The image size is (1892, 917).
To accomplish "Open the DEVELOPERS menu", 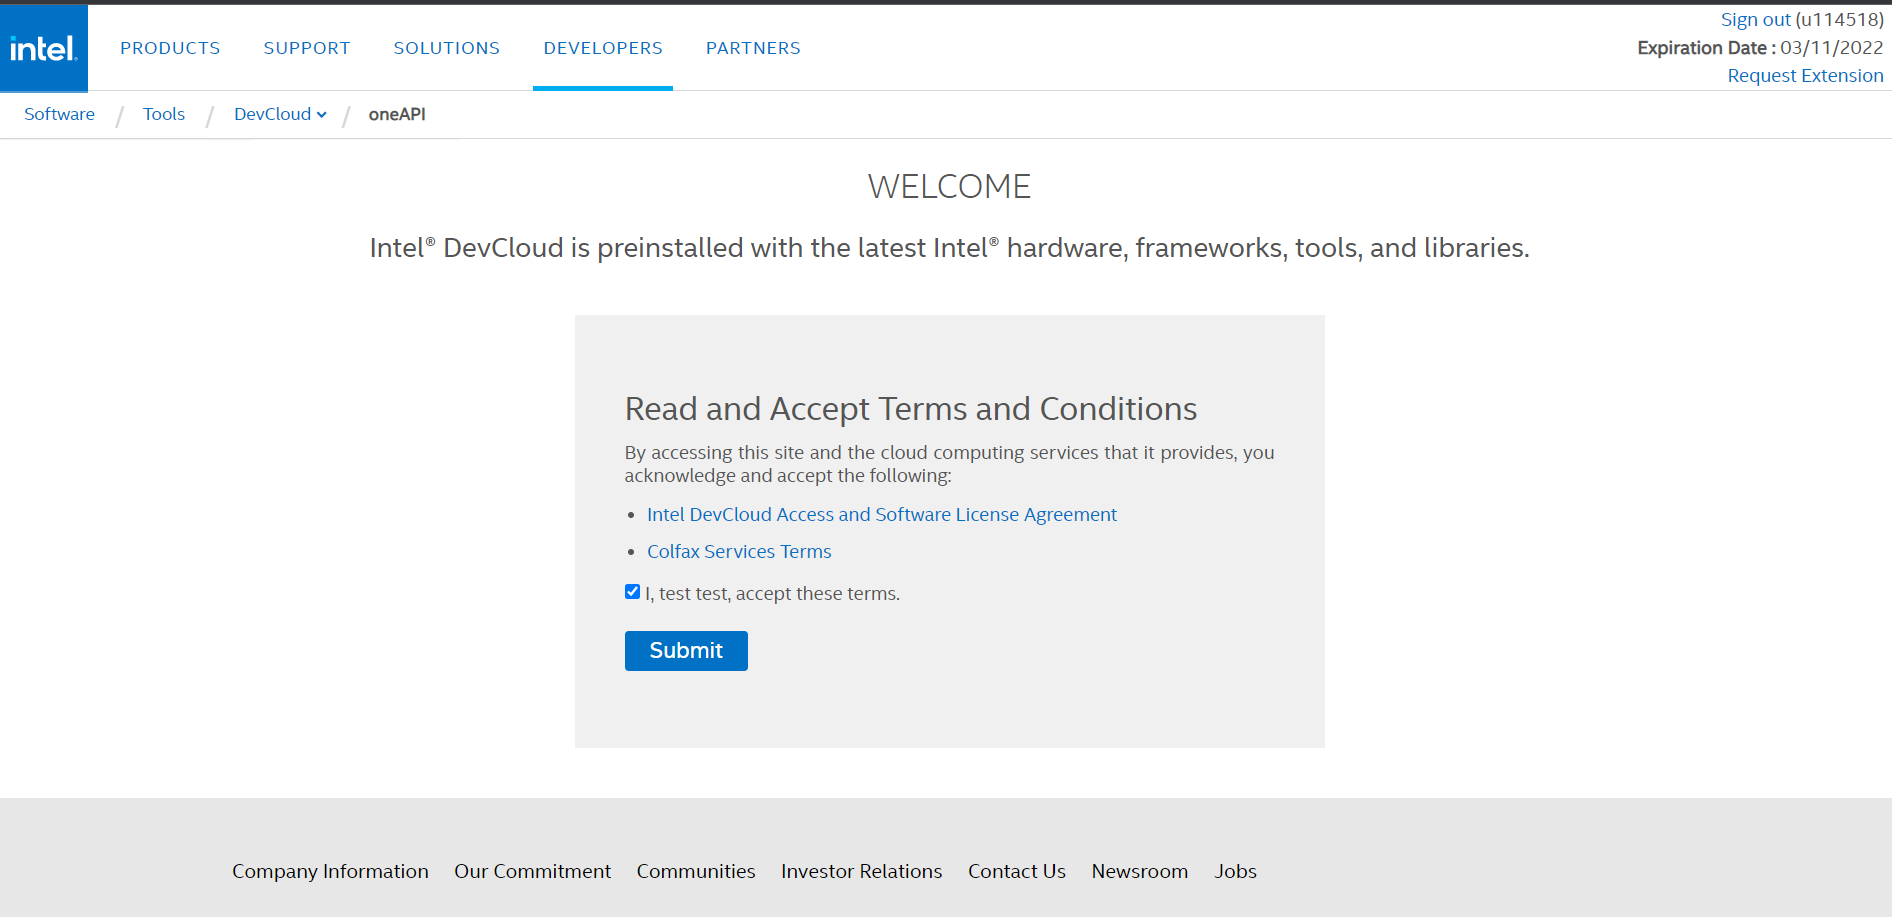I will point(603,48).
